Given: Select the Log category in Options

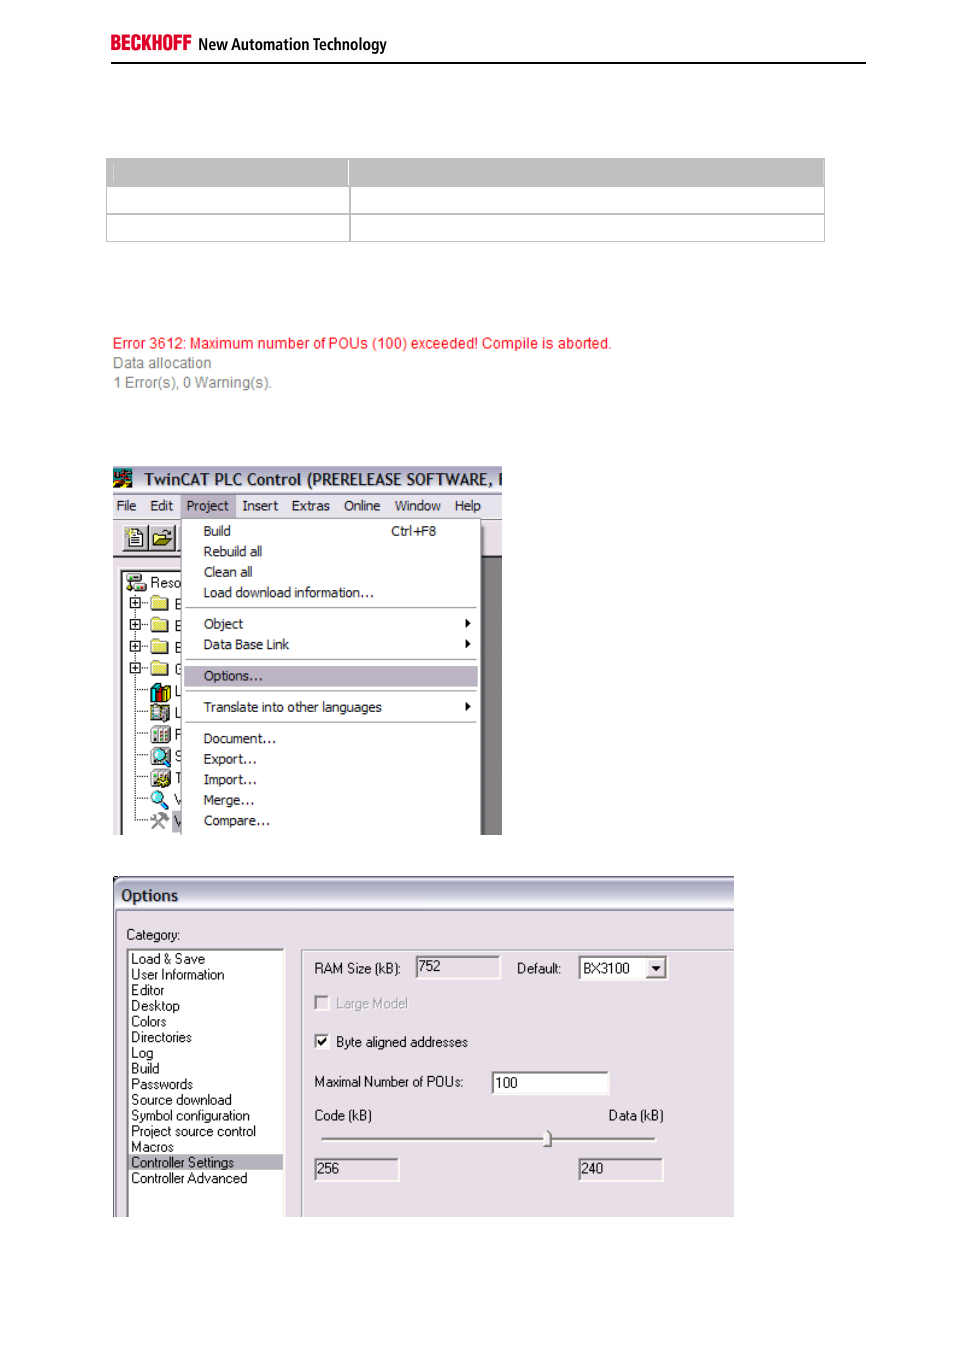Looking at the screenshot, I should pyautogui.click(x=205, y=1053).
